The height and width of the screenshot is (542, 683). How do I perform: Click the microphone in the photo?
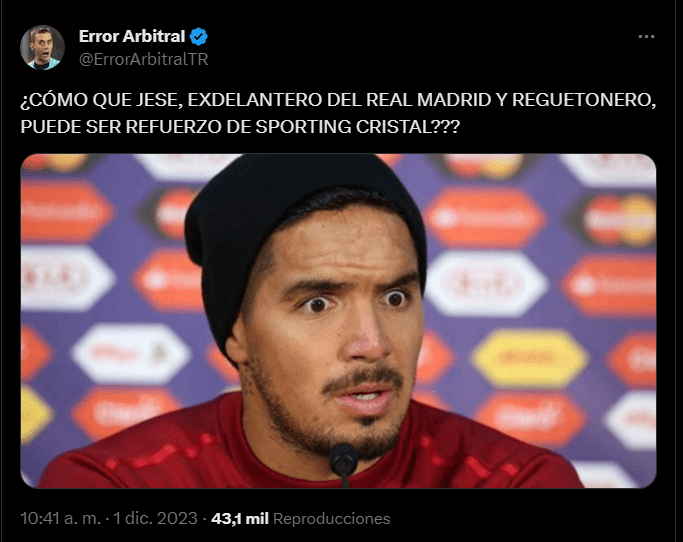[x=344, y=464]
